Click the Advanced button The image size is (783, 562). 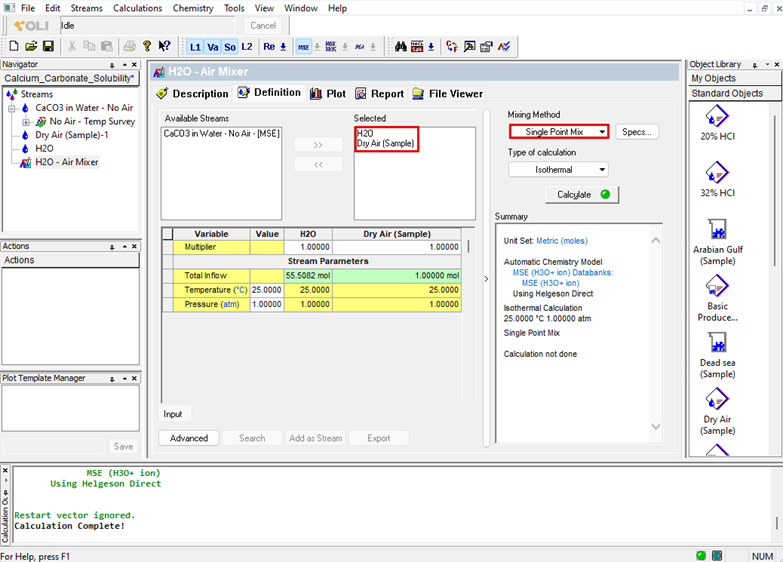pyautogui.click(x=189, y=438)
